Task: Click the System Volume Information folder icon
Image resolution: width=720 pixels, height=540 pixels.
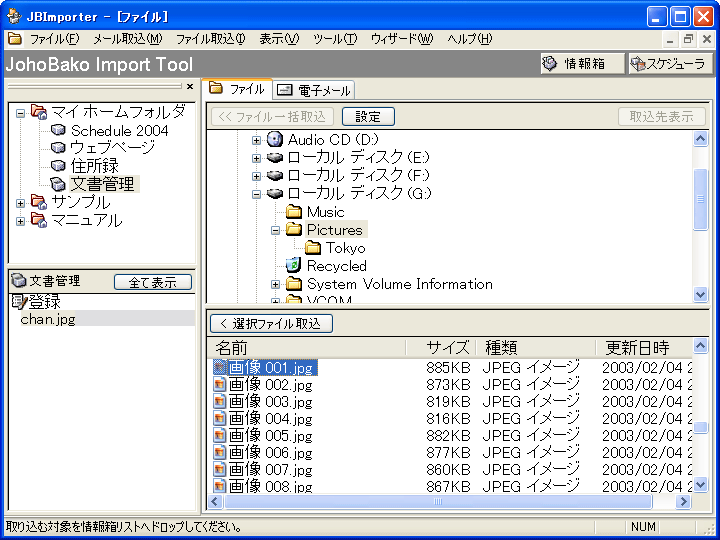Action: [294, 284]
